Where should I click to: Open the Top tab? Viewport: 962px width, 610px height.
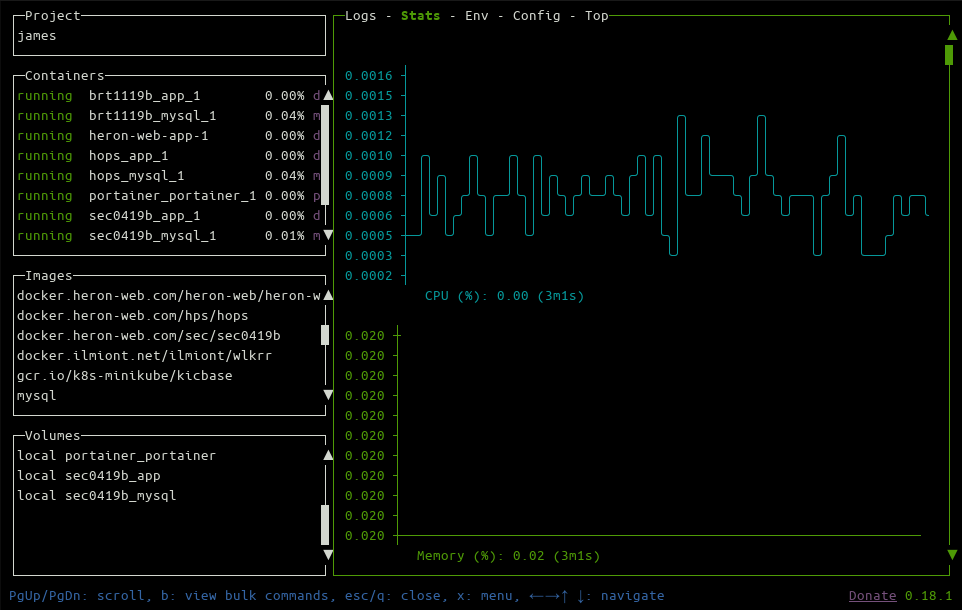point(596,15)
